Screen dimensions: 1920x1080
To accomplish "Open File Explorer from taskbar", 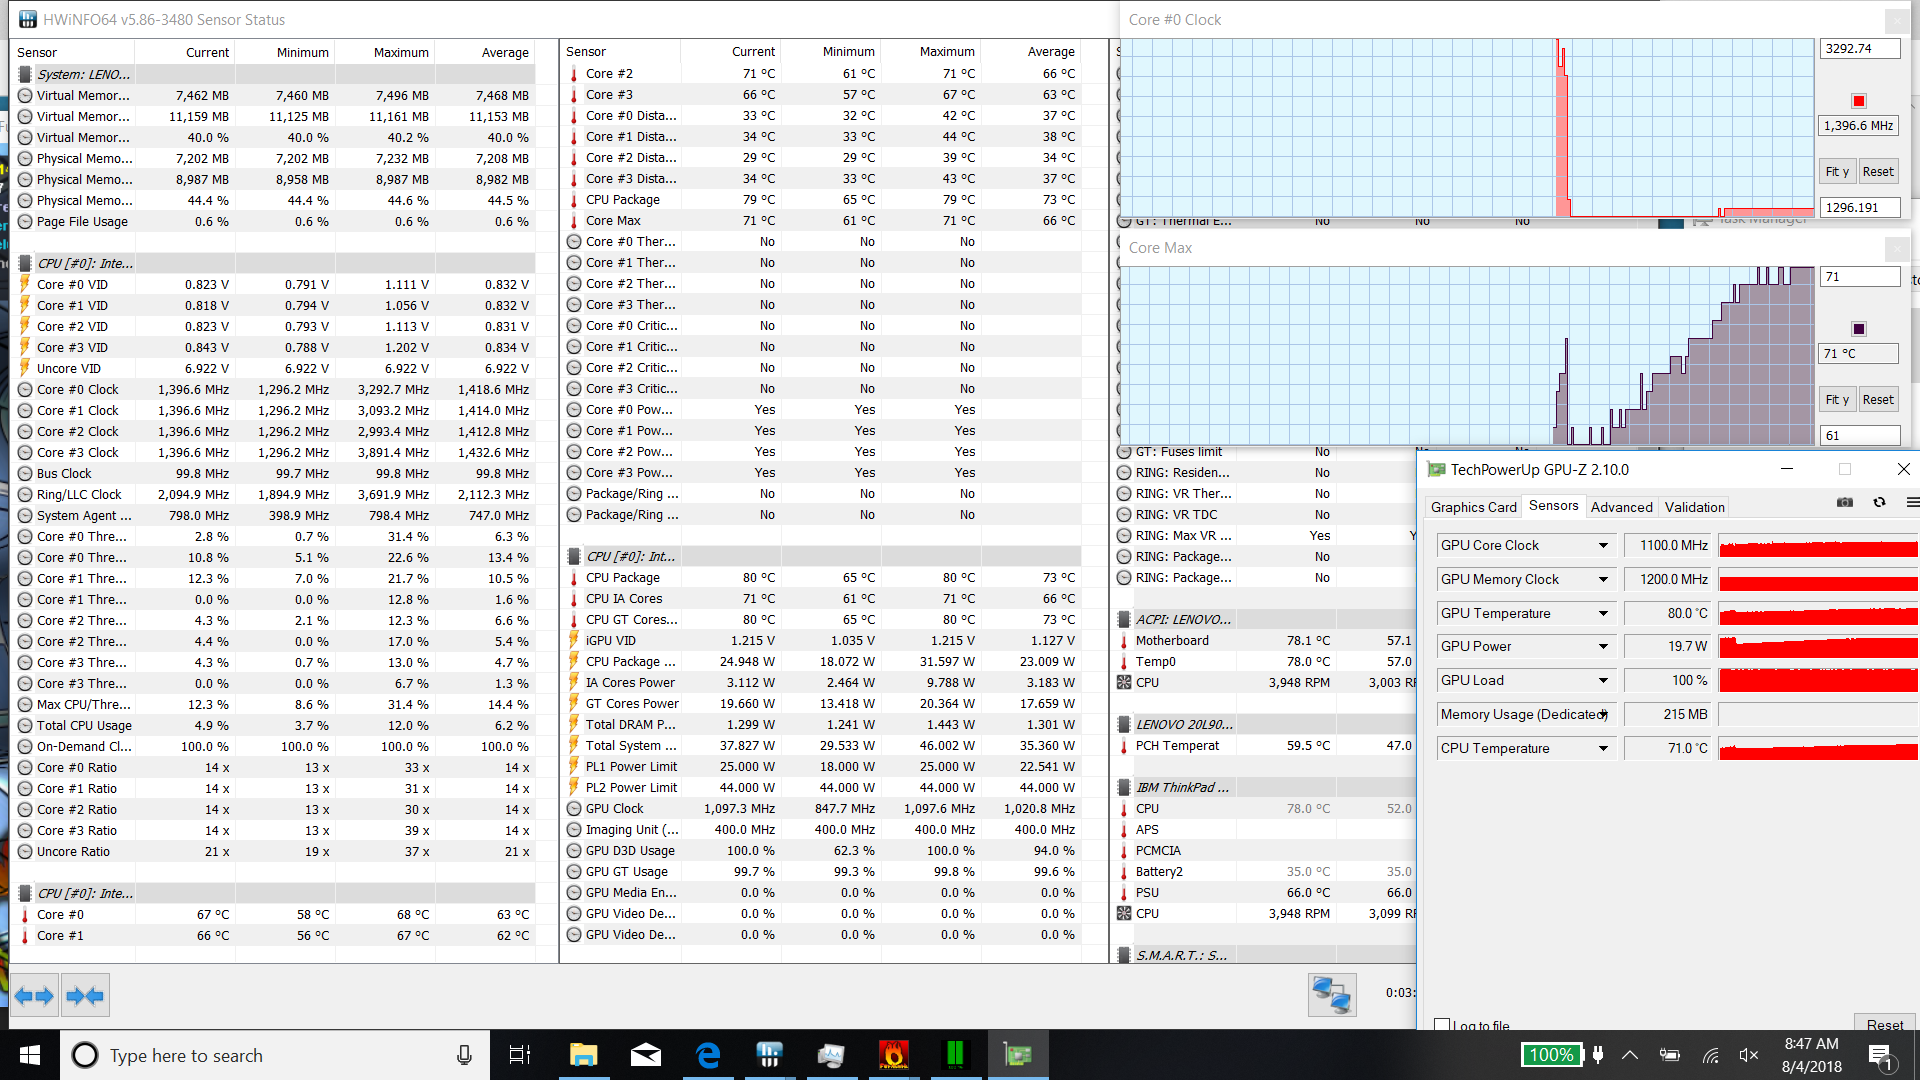I will click(x=583, y=1055).
